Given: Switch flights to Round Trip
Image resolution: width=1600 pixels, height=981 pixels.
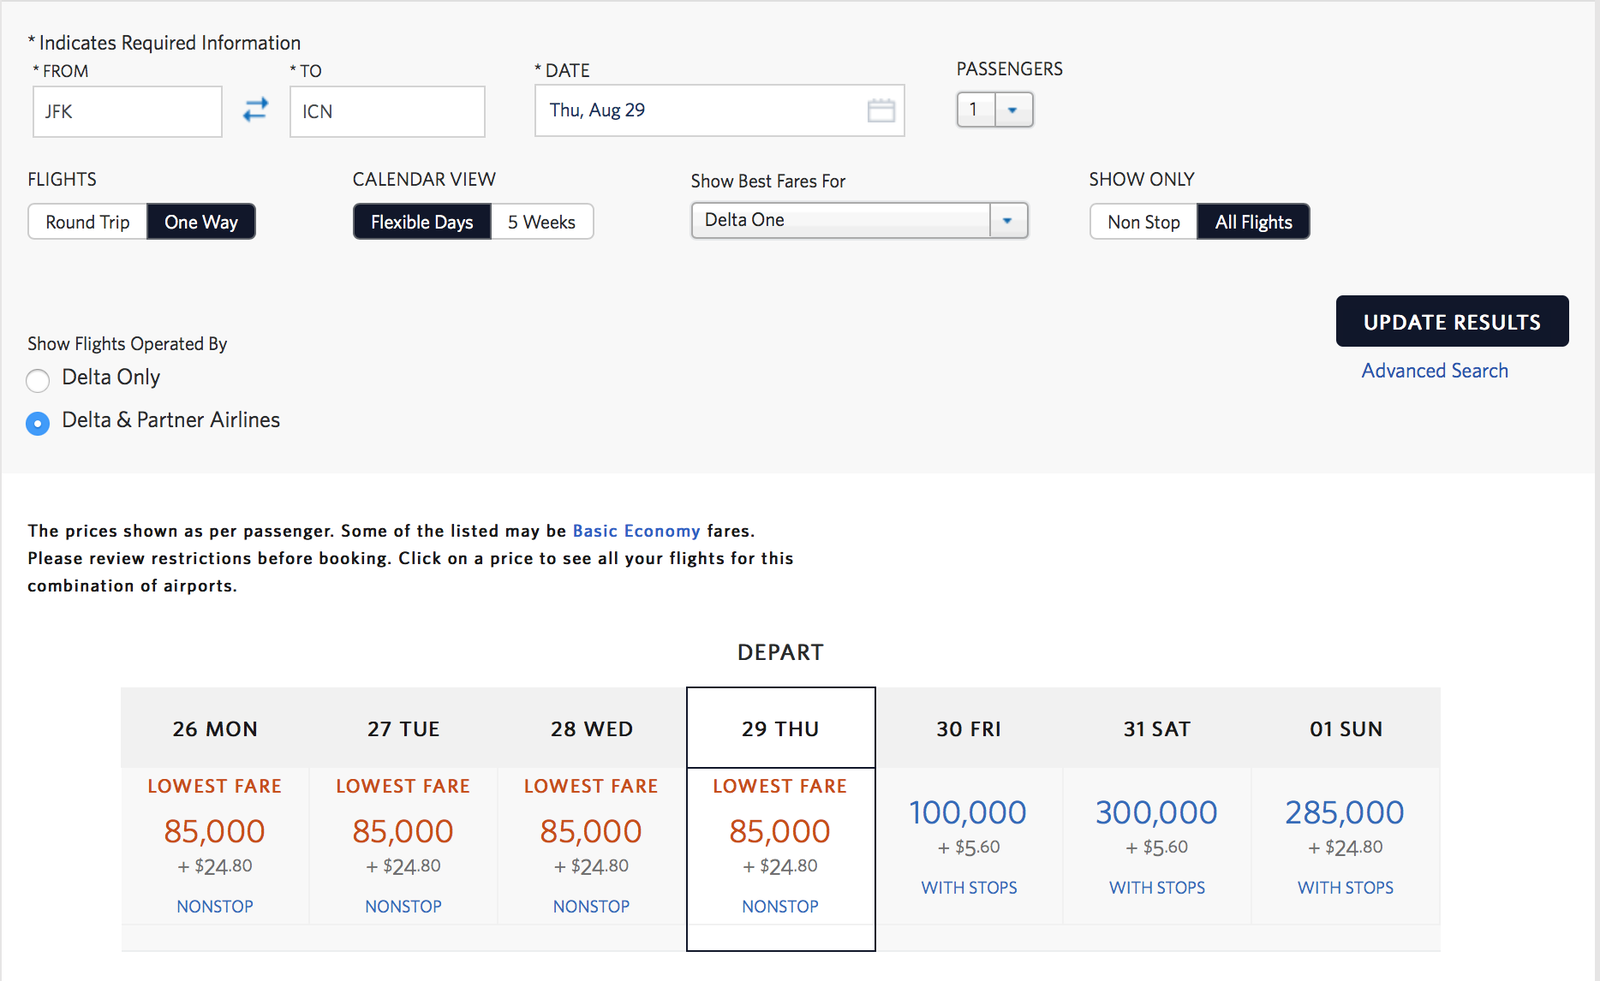Looking at the screenshot, I should pos(88,222).
